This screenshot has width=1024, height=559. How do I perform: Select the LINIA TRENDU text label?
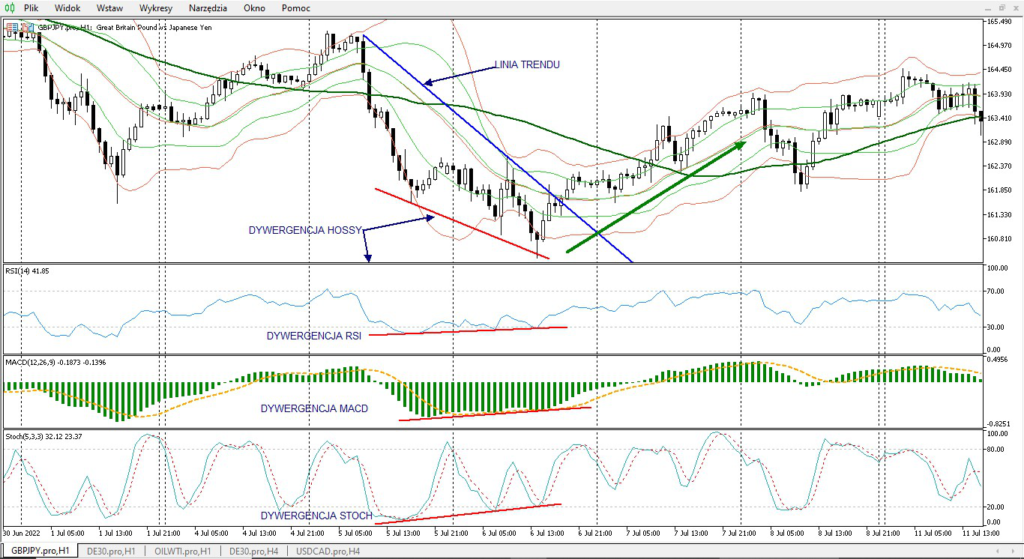[527, 65]
